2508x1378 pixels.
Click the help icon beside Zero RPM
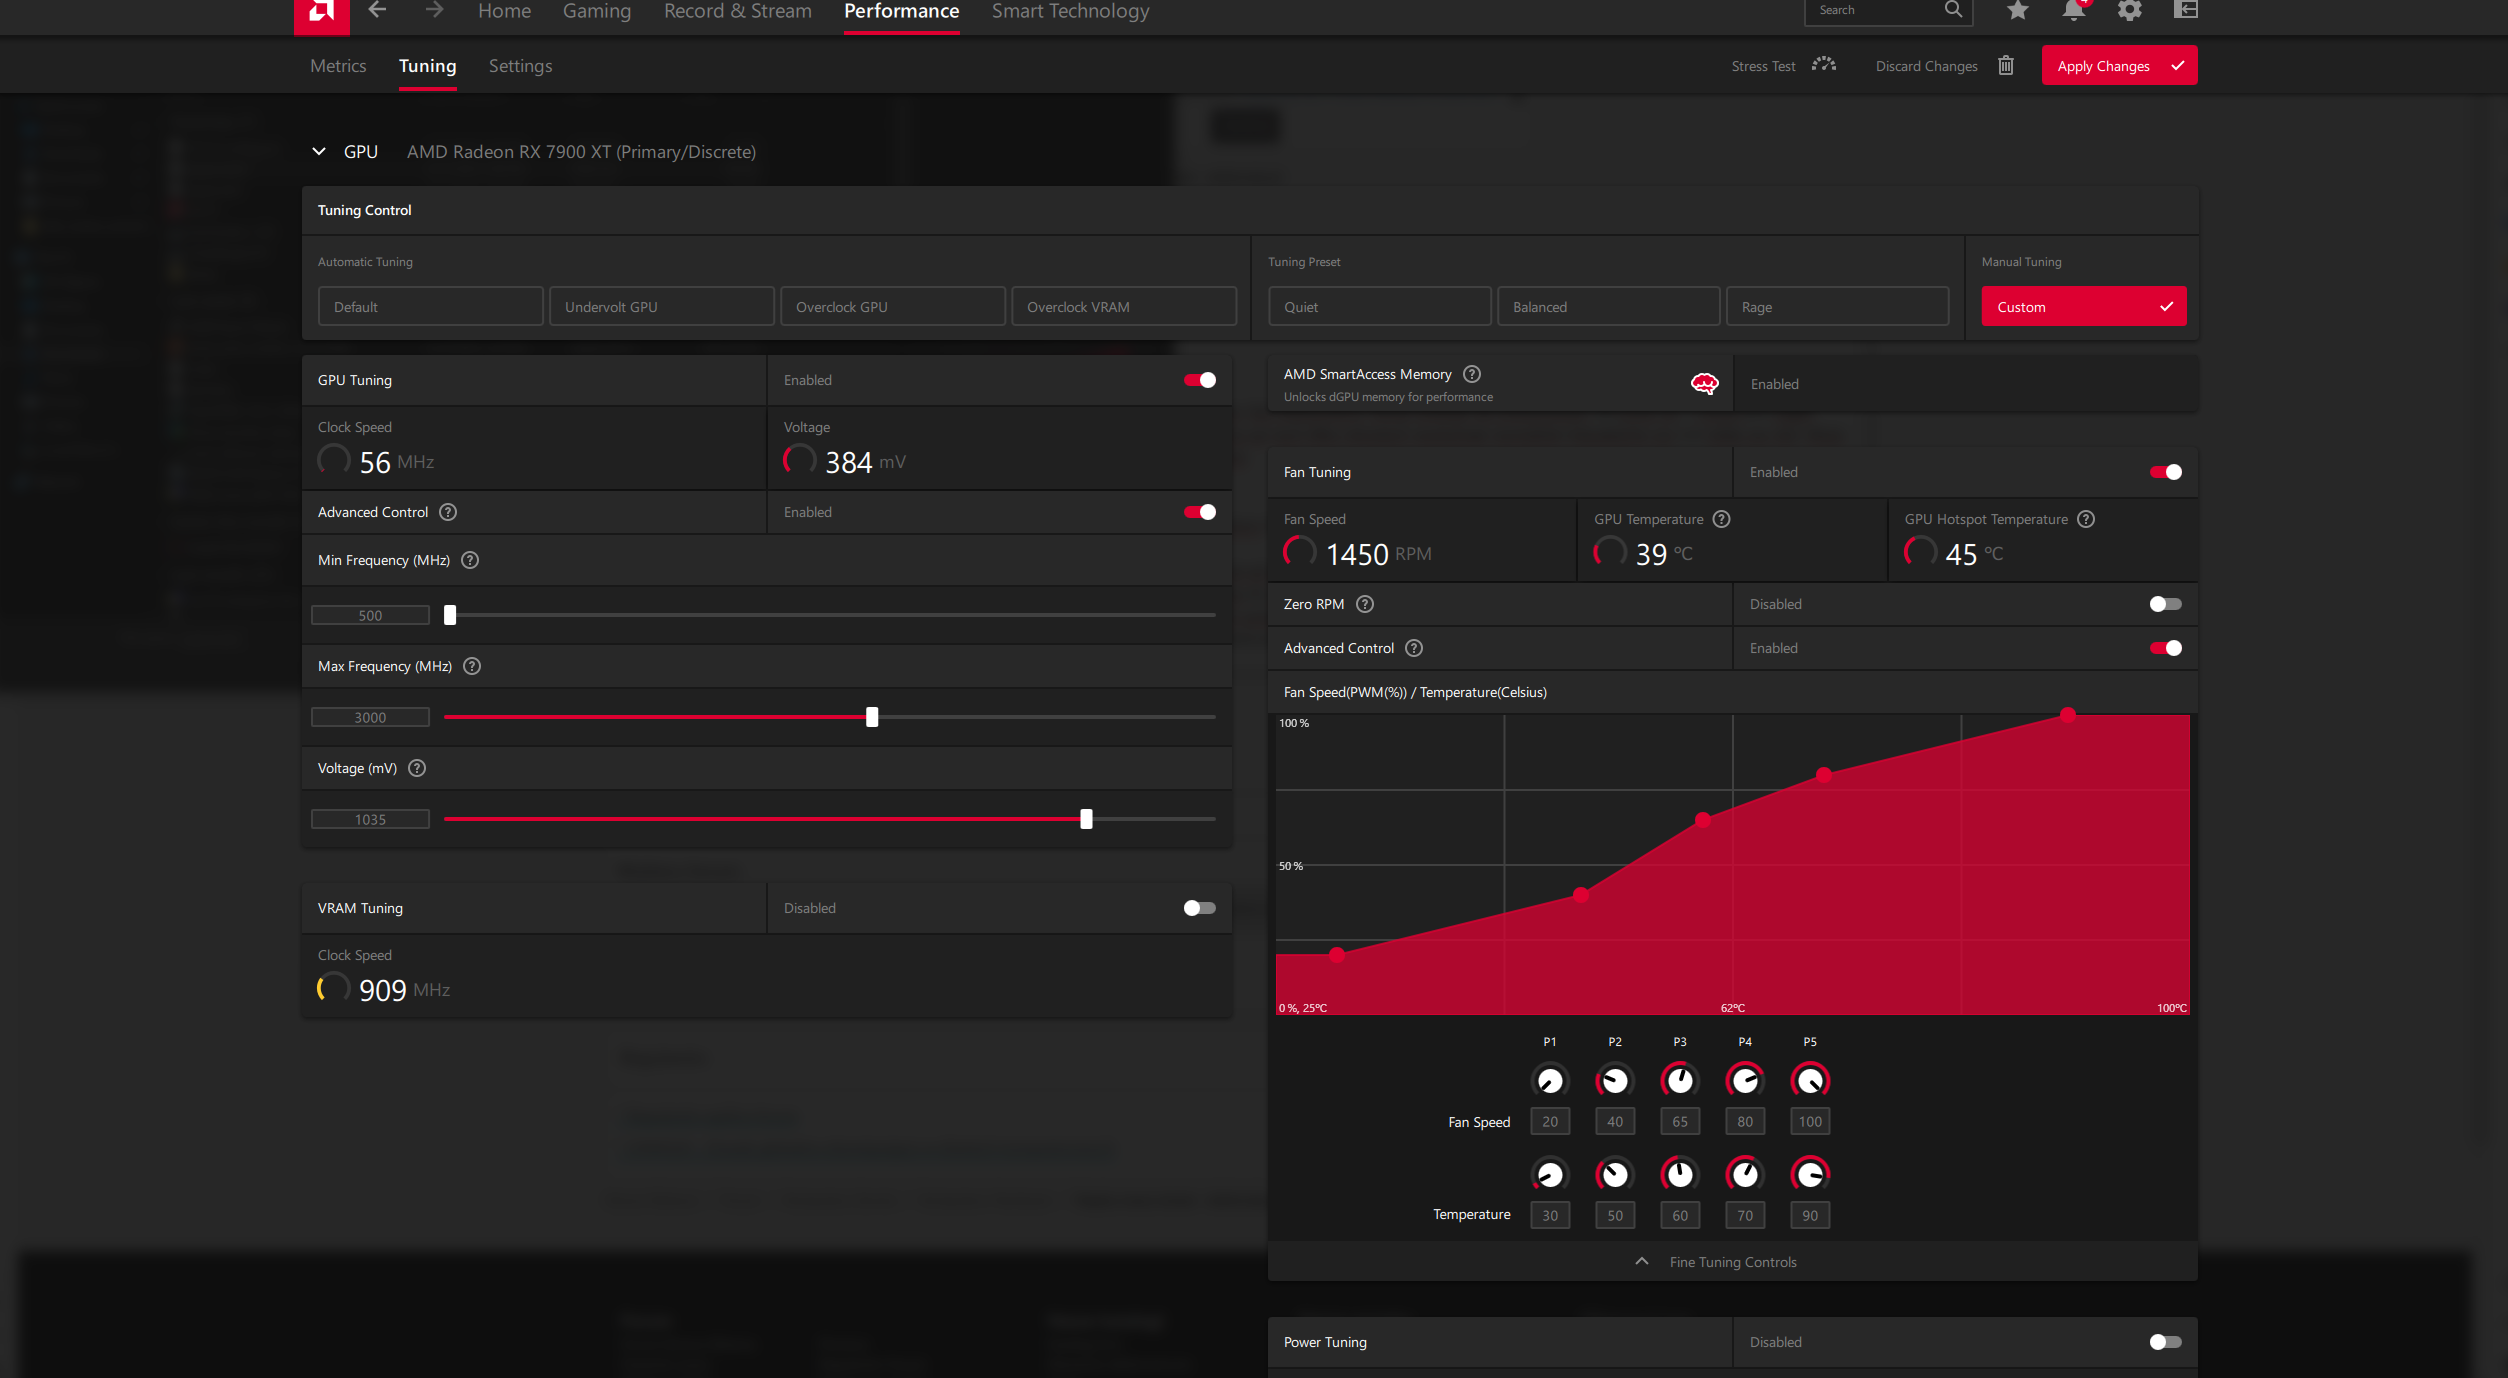[1365, 604]
